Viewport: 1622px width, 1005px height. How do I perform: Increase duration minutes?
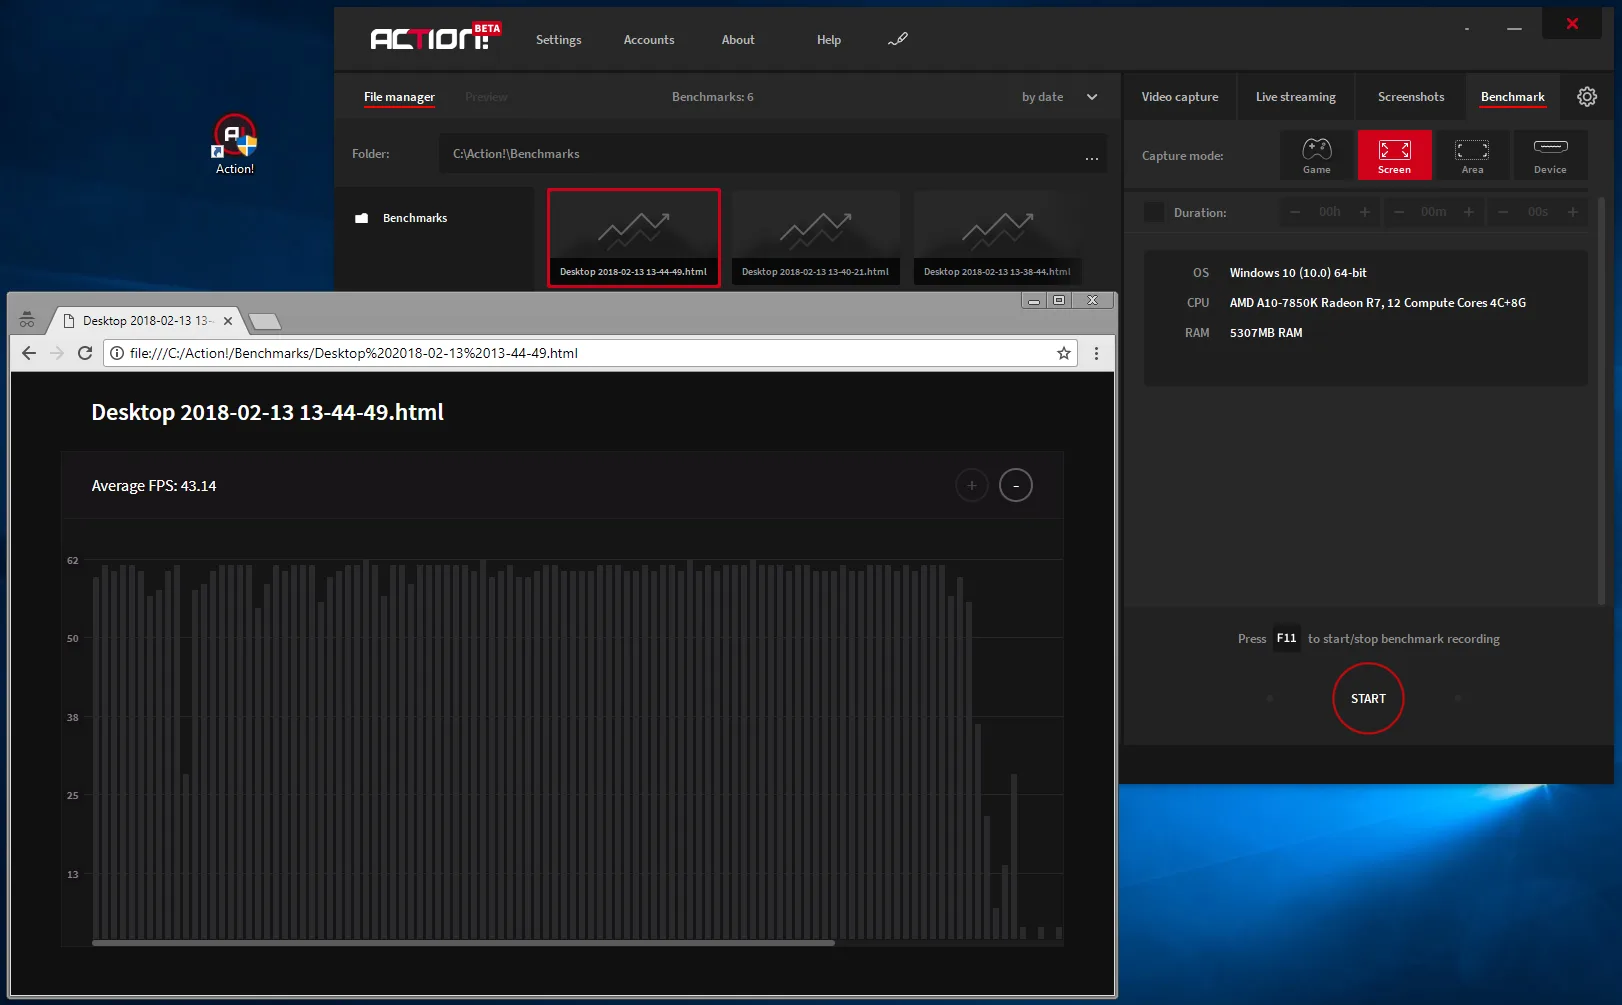[x=1469, y=212]
